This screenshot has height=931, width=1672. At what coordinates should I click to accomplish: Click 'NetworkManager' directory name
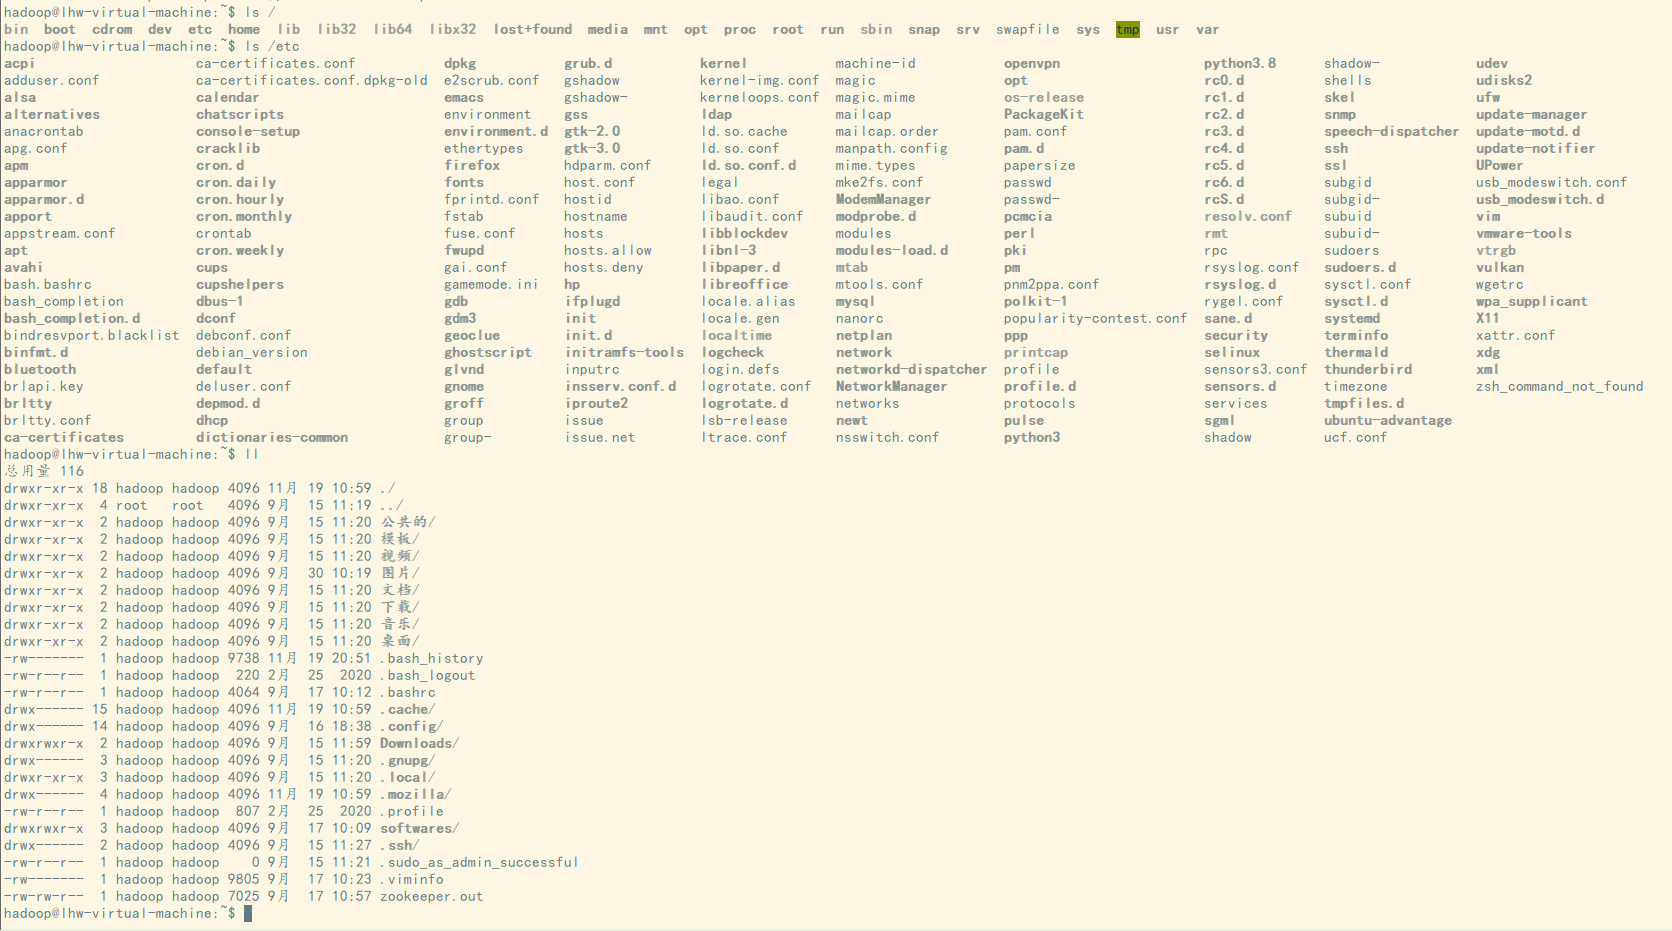pyautogui.click(x=892, y=387)
